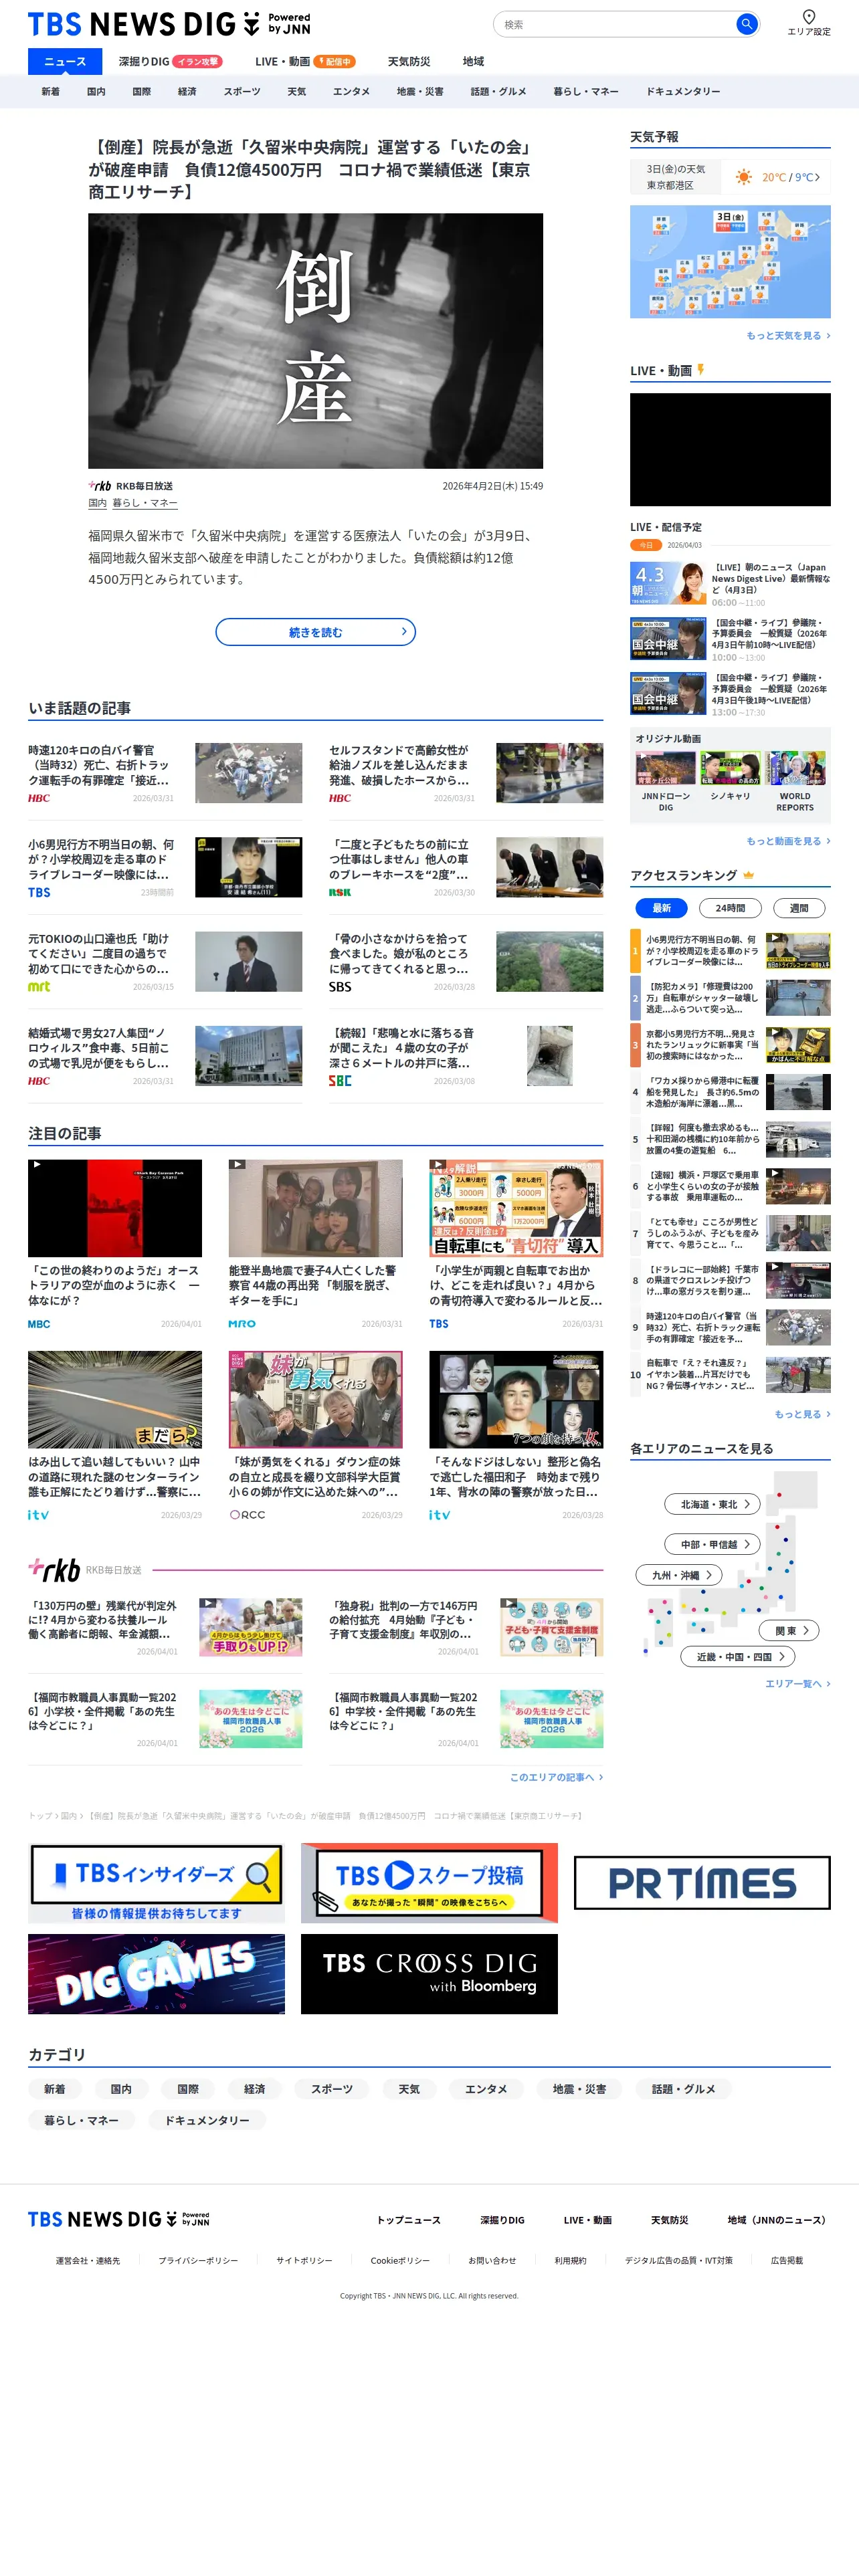Open the DIG GAMES banner
The height and width of the screenshot is (2576, 859).
[156, 1974]
